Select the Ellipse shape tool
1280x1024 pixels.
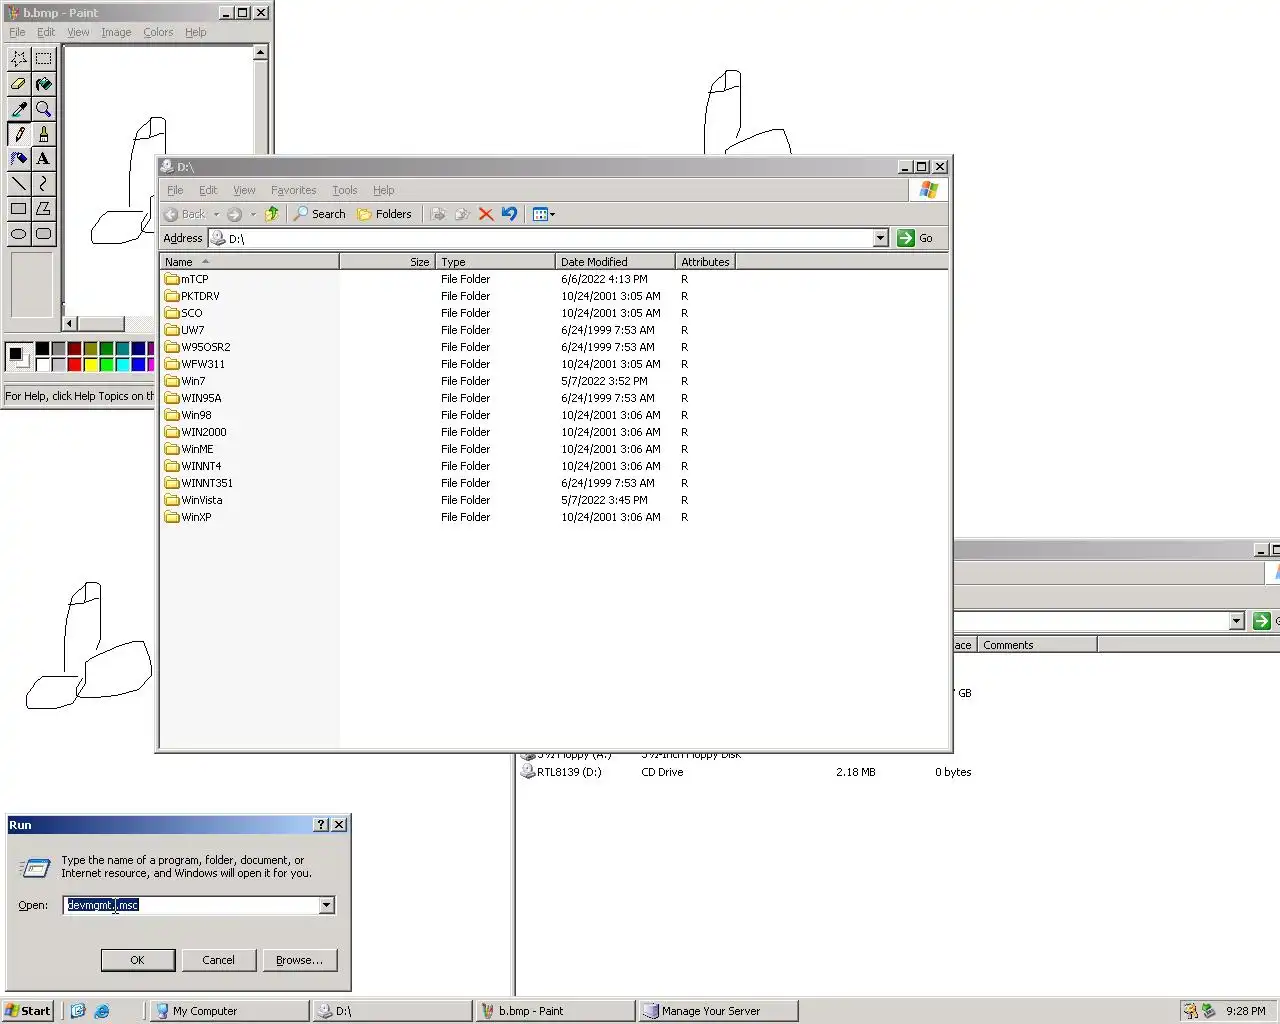(19, 234)
